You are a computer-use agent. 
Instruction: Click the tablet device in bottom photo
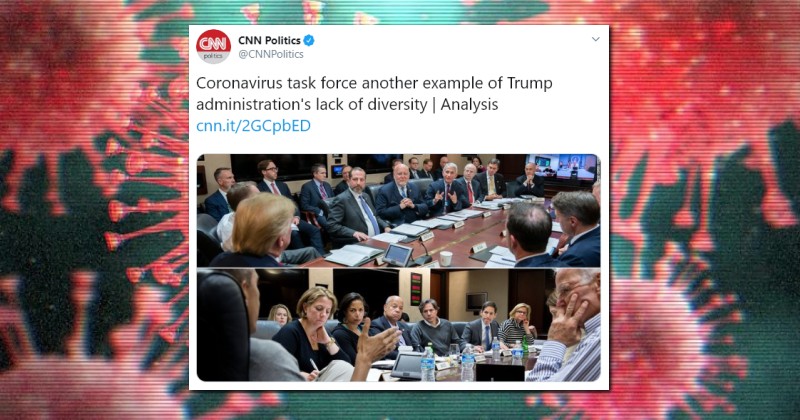(407, 366)
